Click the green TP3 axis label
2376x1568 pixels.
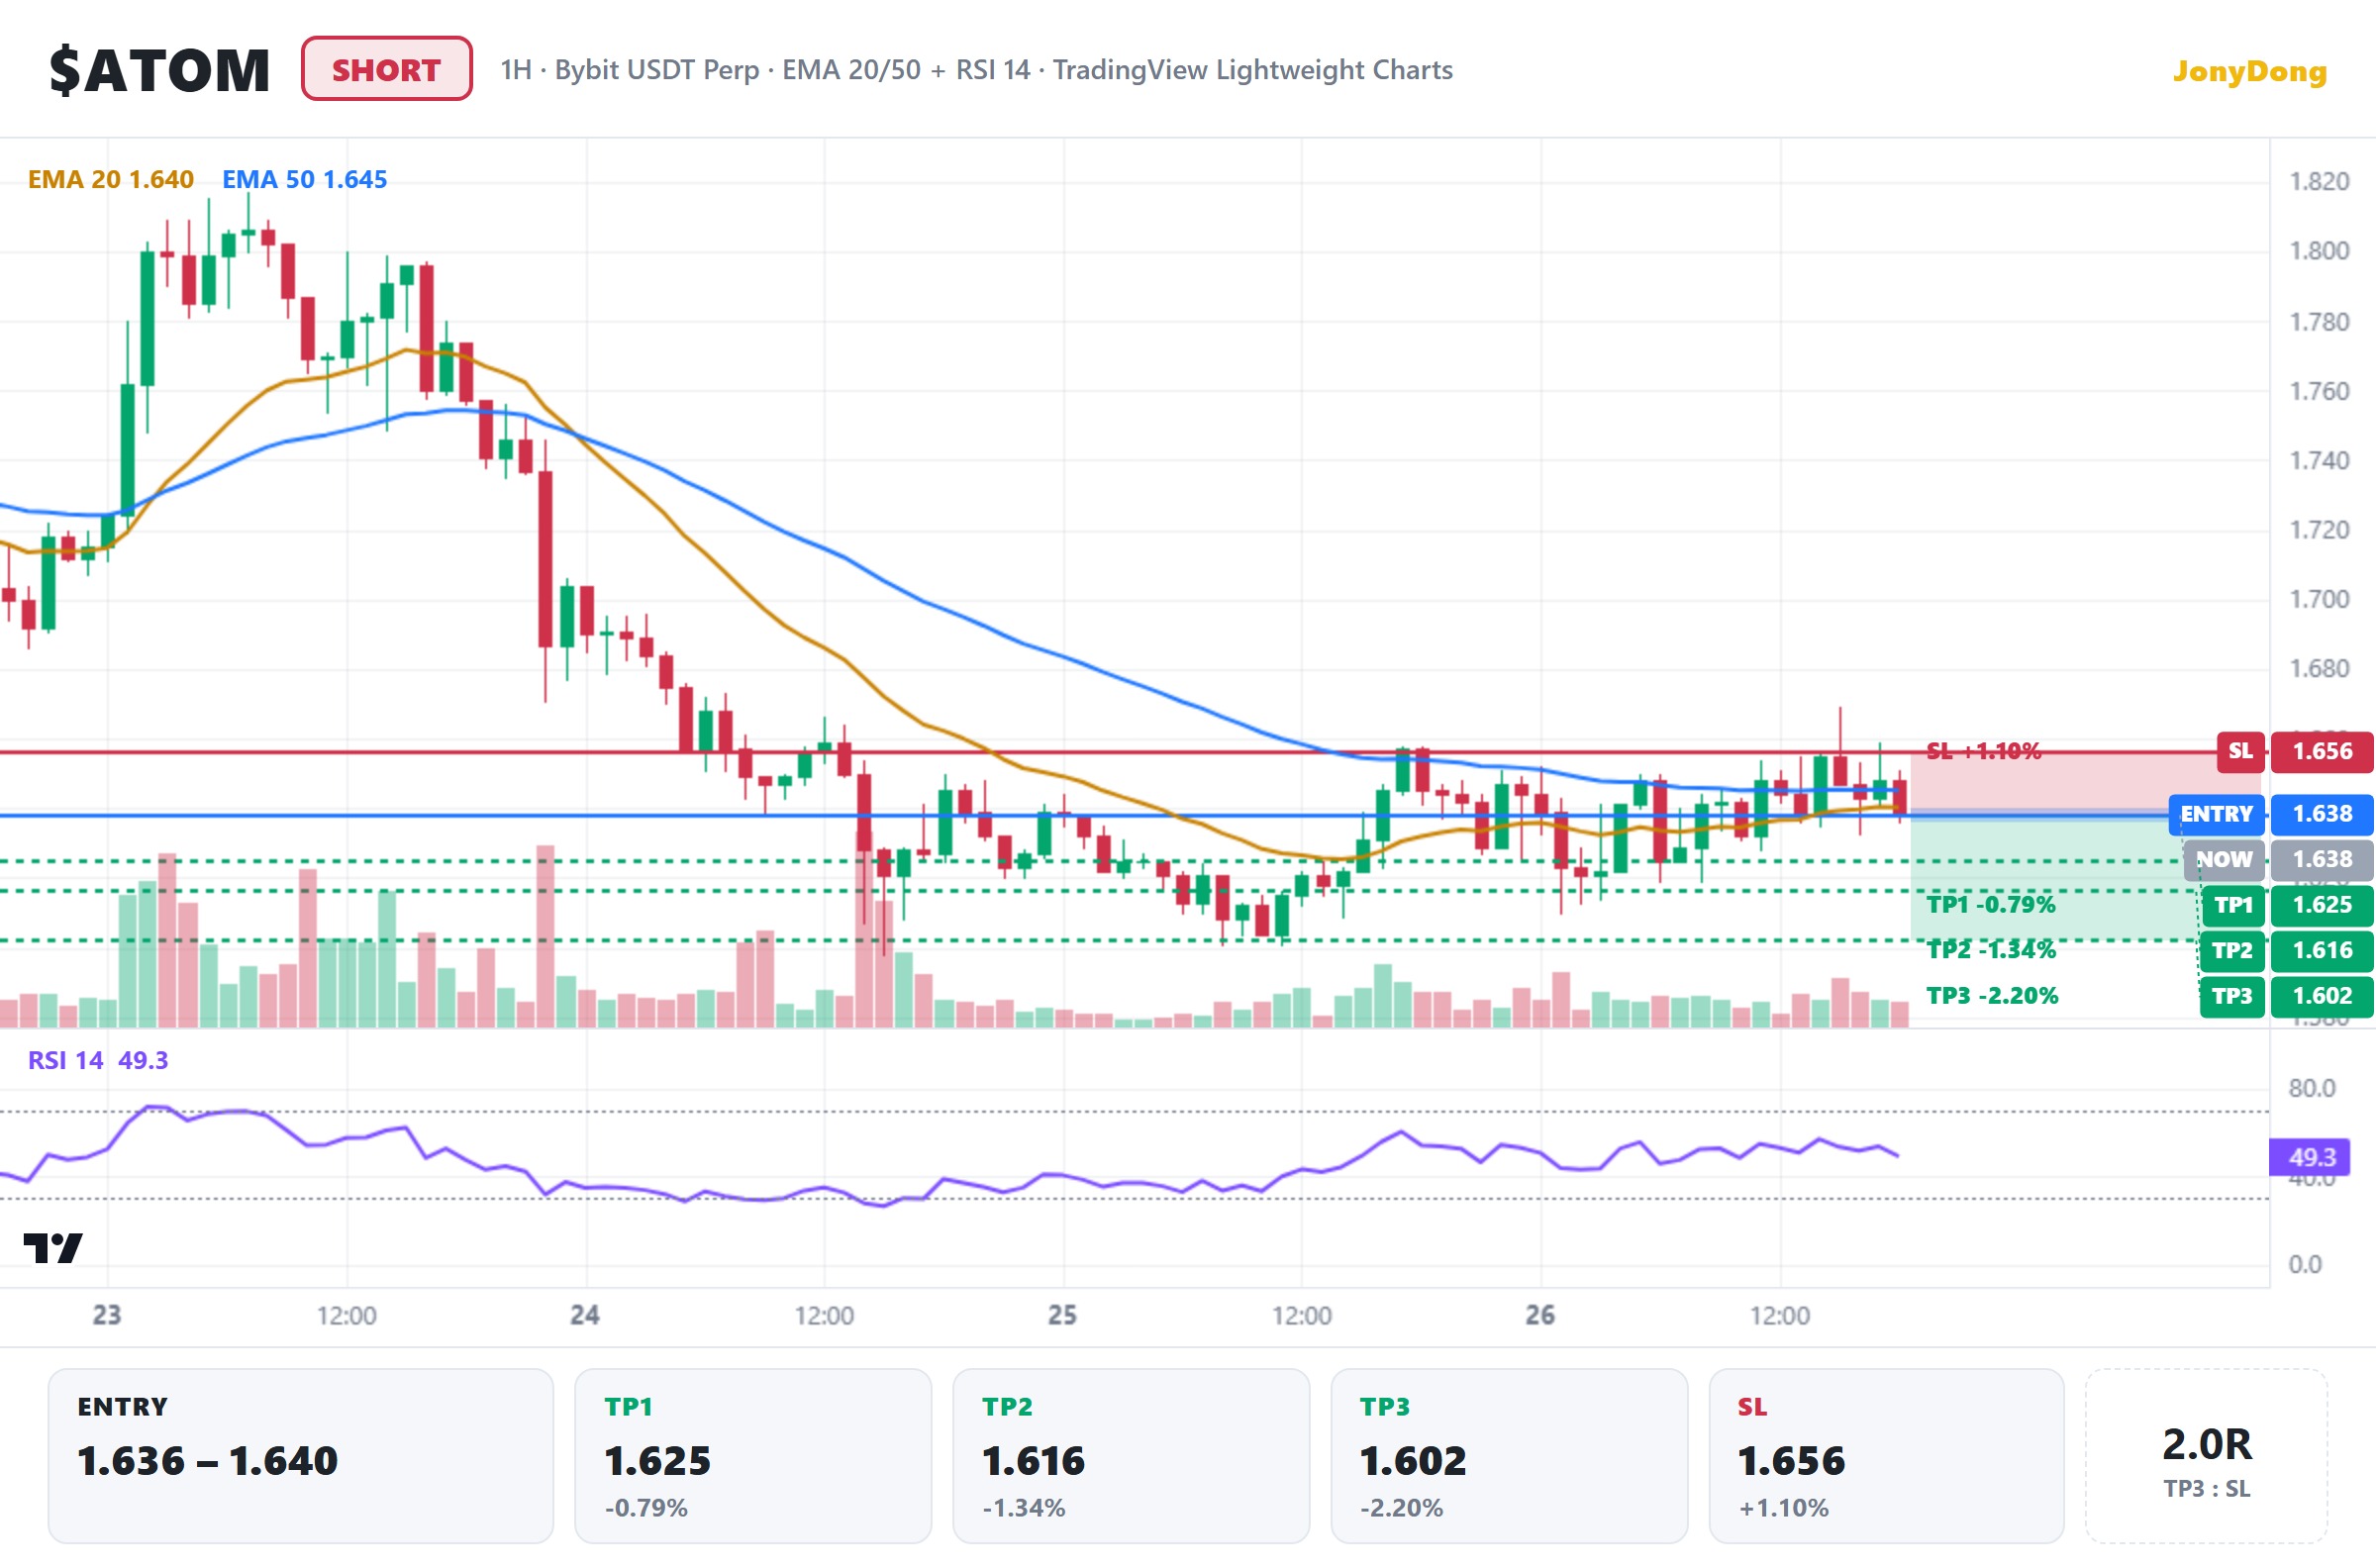[2232, 997]
